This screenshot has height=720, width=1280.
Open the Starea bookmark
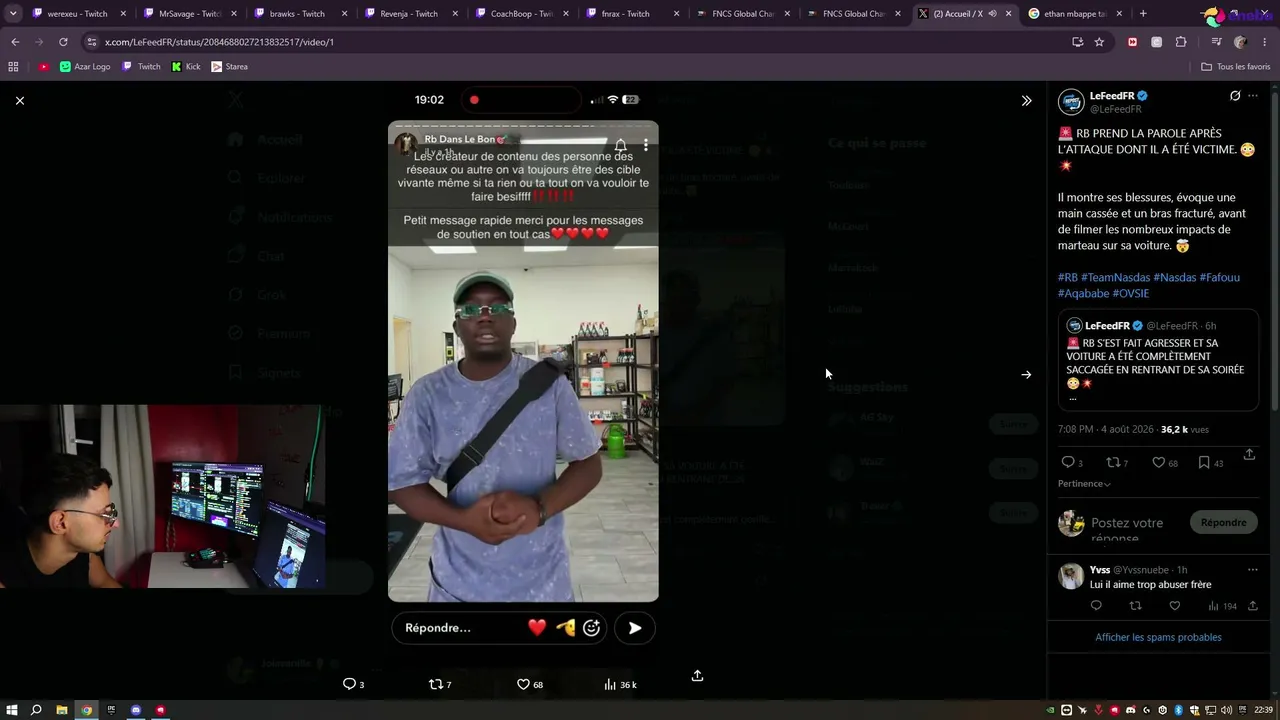pos(229,67)
